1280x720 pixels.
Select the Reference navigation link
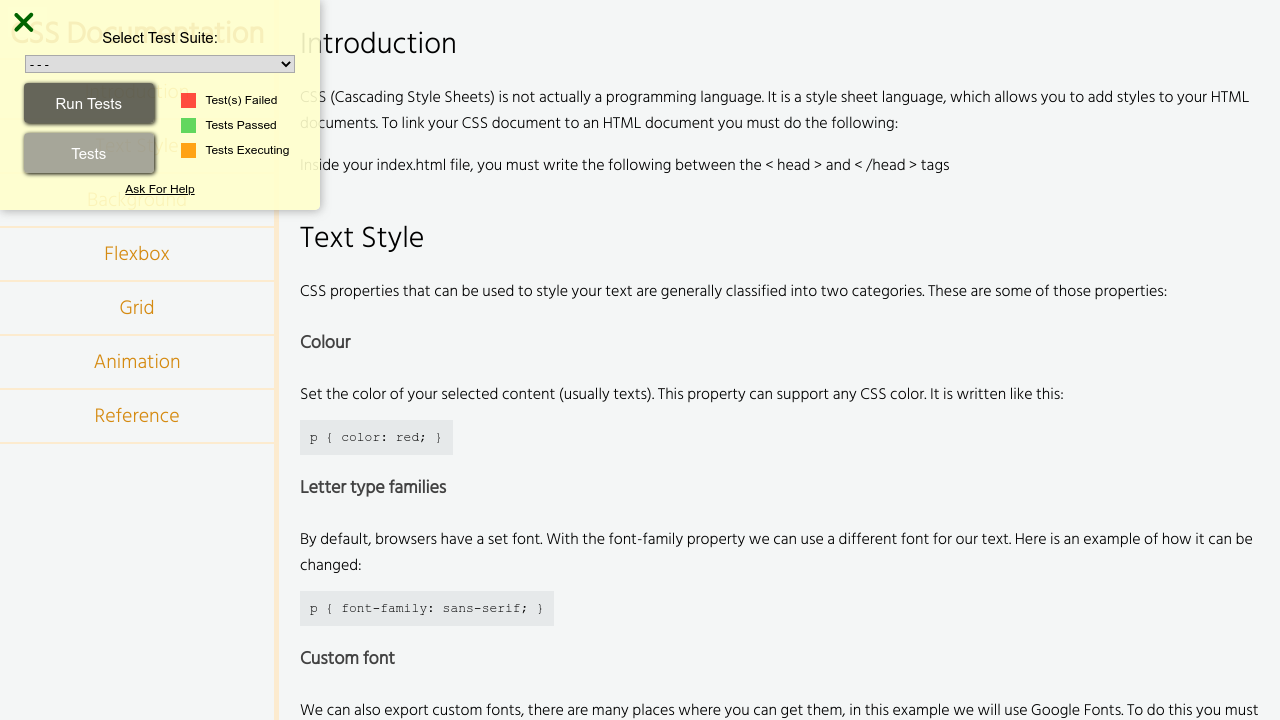point(137,416)
